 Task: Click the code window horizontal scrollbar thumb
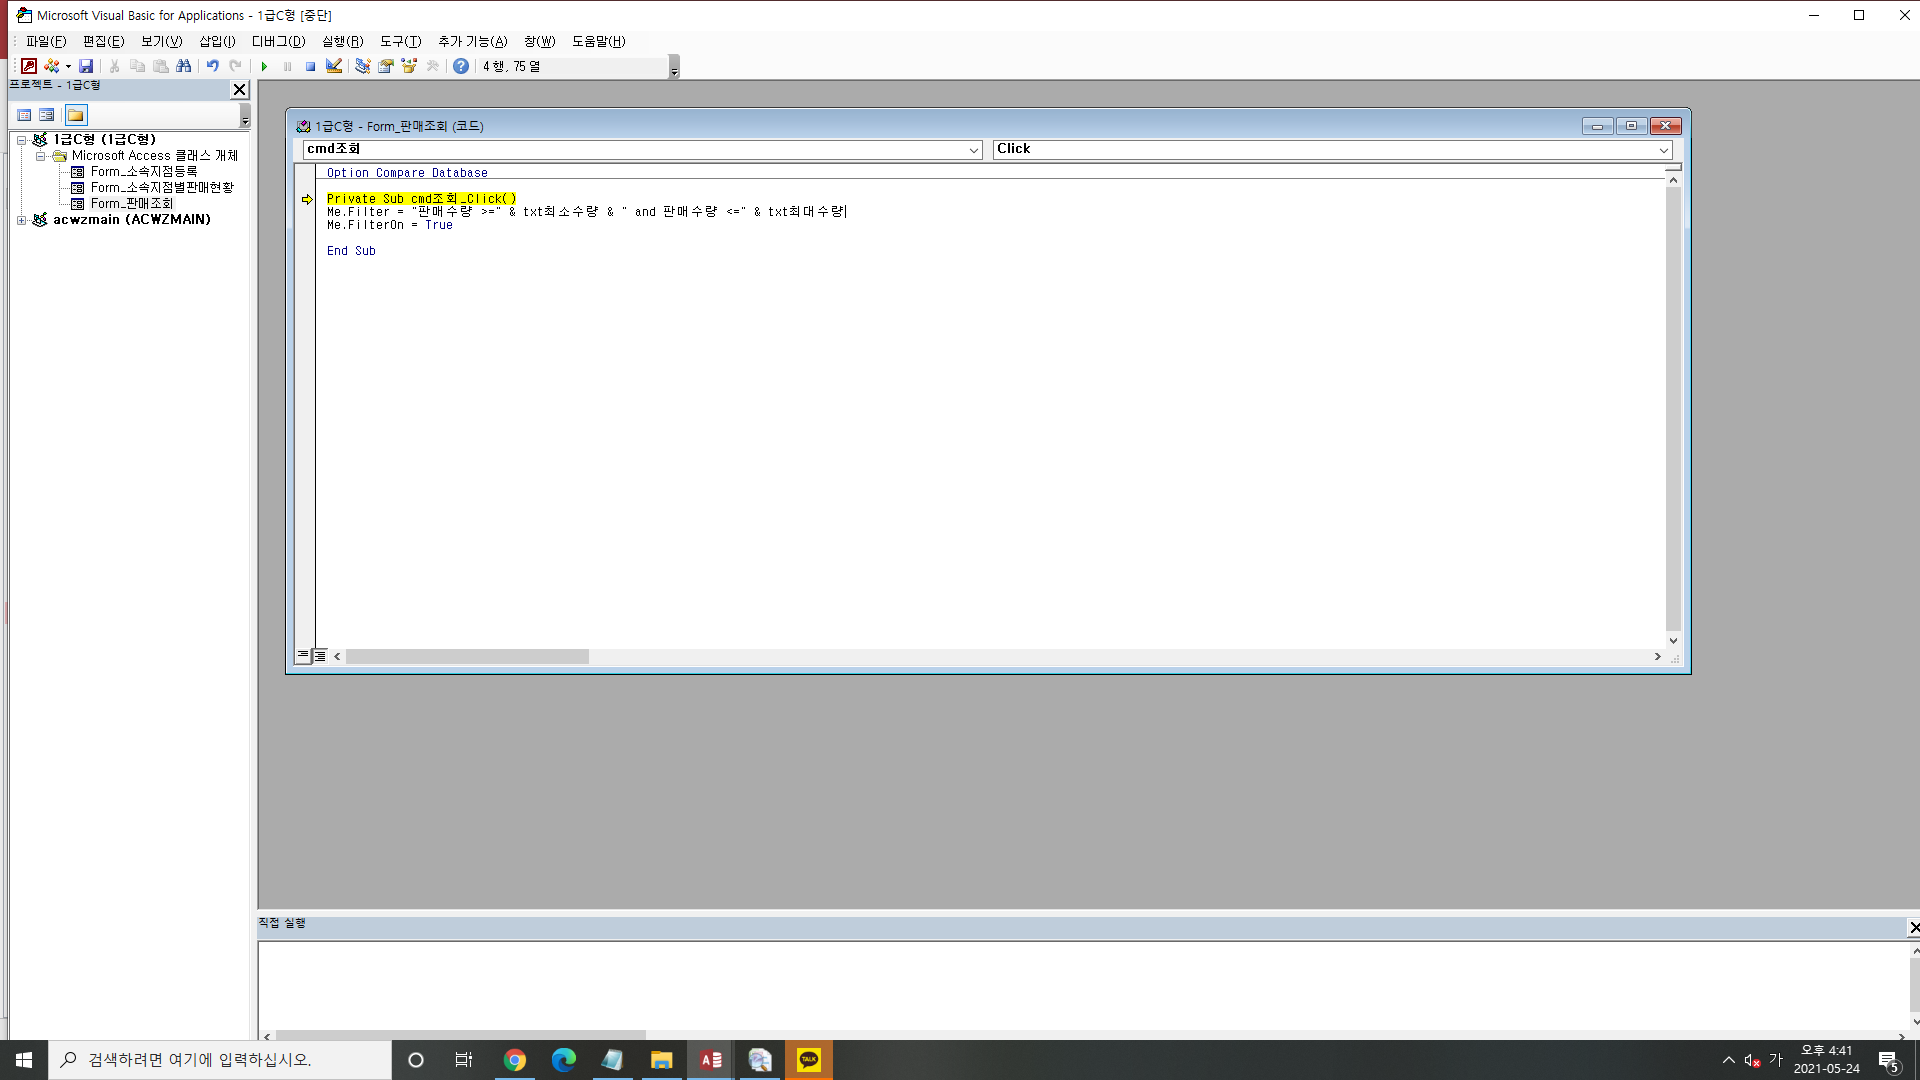467,657
